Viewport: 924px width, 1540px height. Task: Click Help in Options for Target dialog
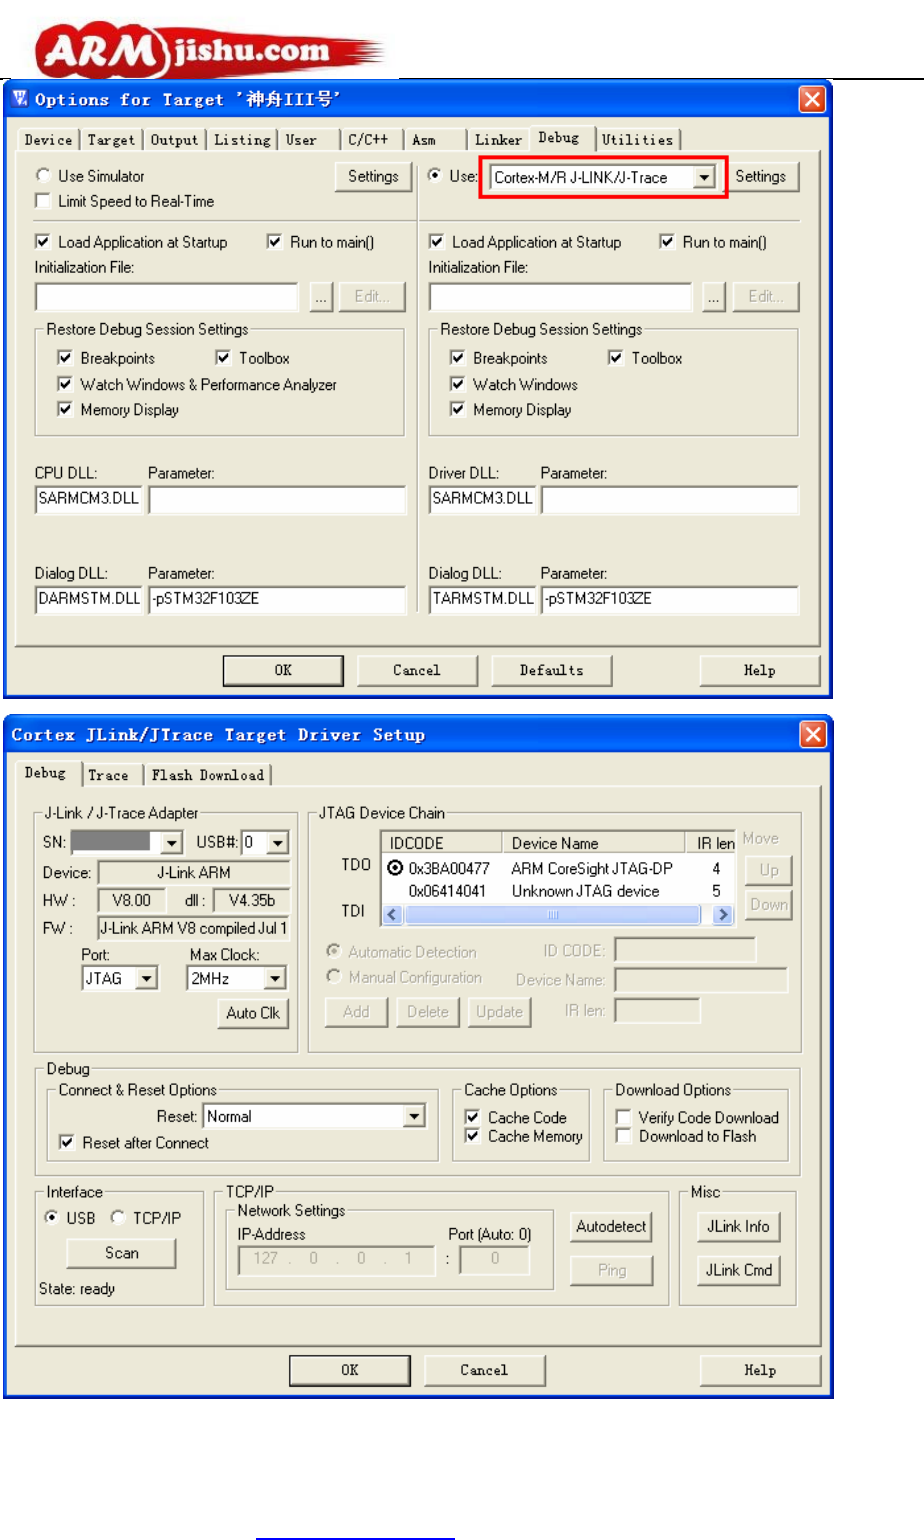[x=760, y=671]
